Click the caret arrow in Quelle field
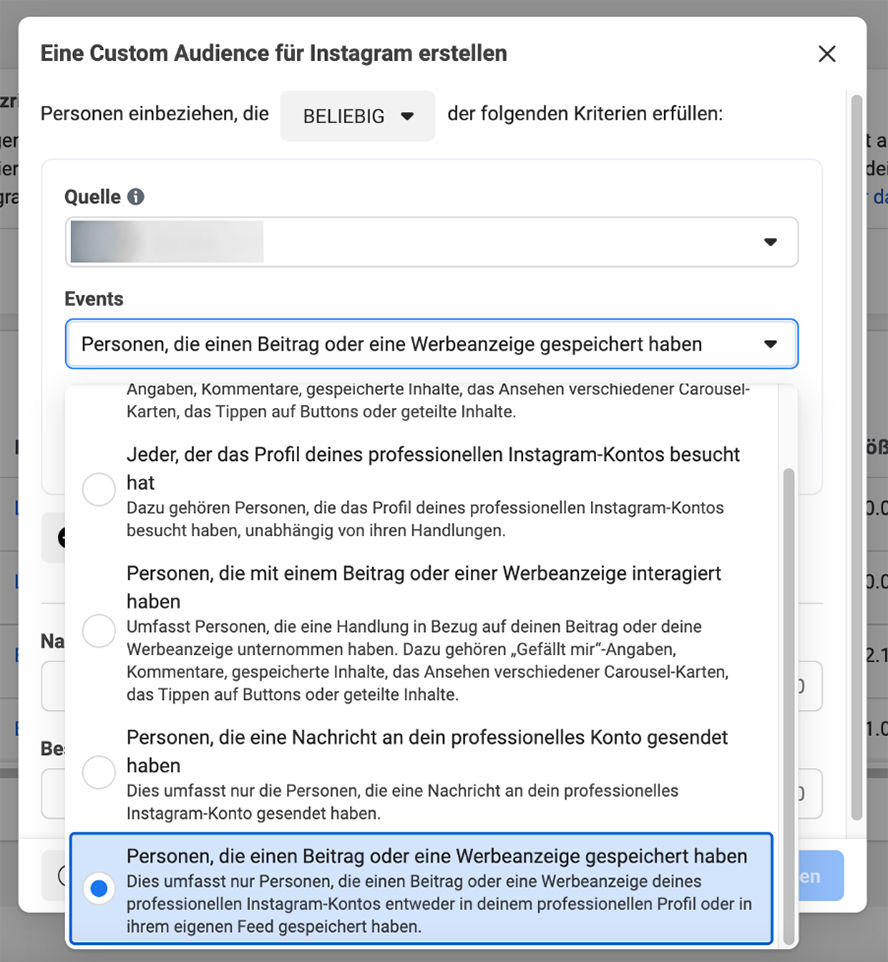The width and height of the screenshot is (888, 962). (x=770, y=242)
